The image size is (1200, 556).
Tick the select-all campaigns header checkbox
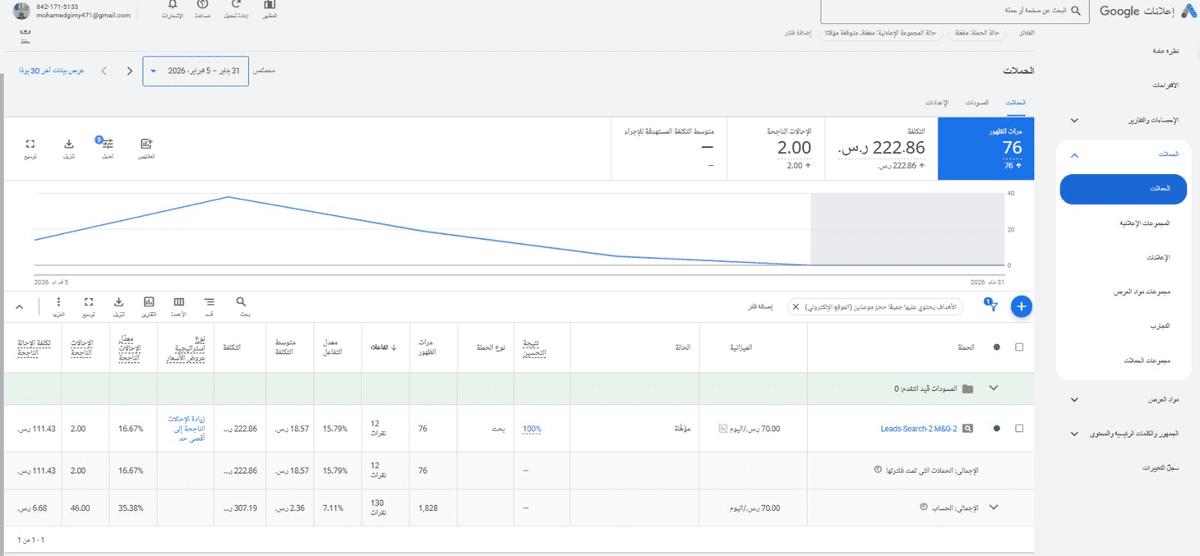1019,347
